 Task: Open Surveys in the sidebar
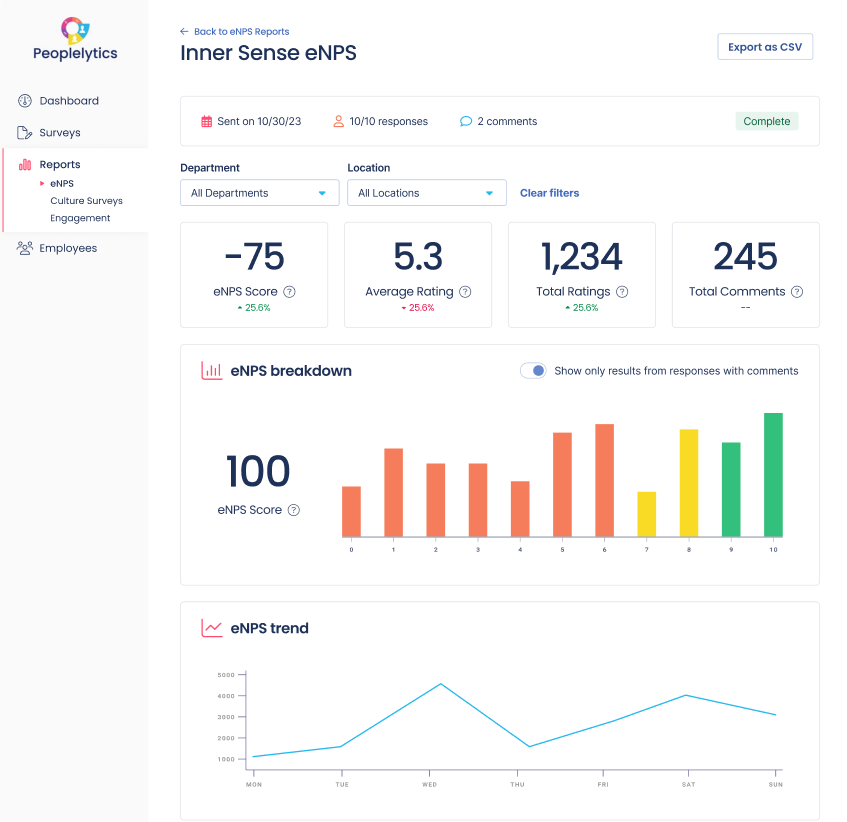pos(60,133)
